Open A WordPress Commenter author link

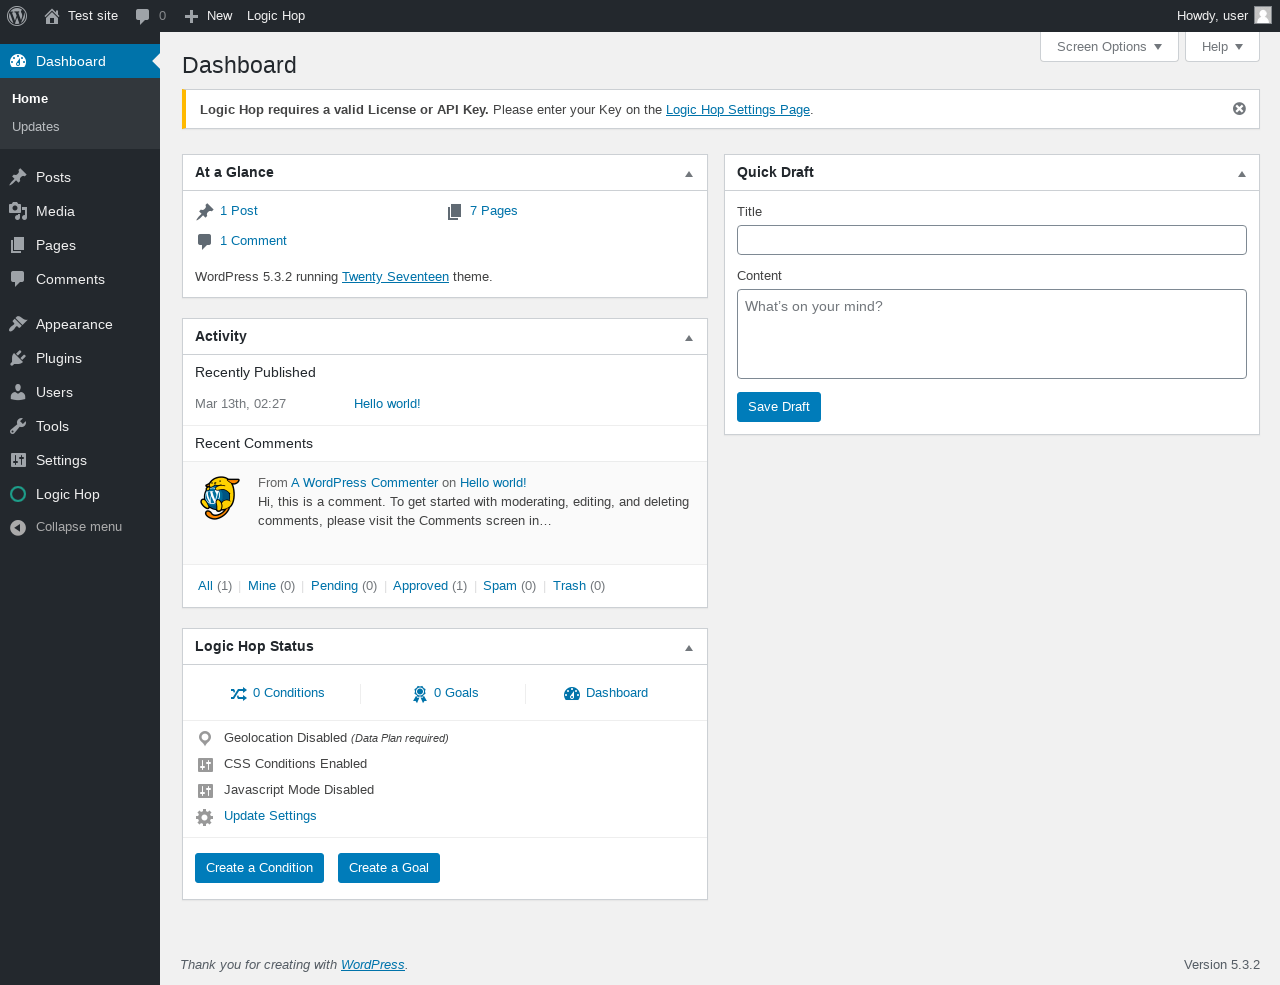[x=365, y=483]
